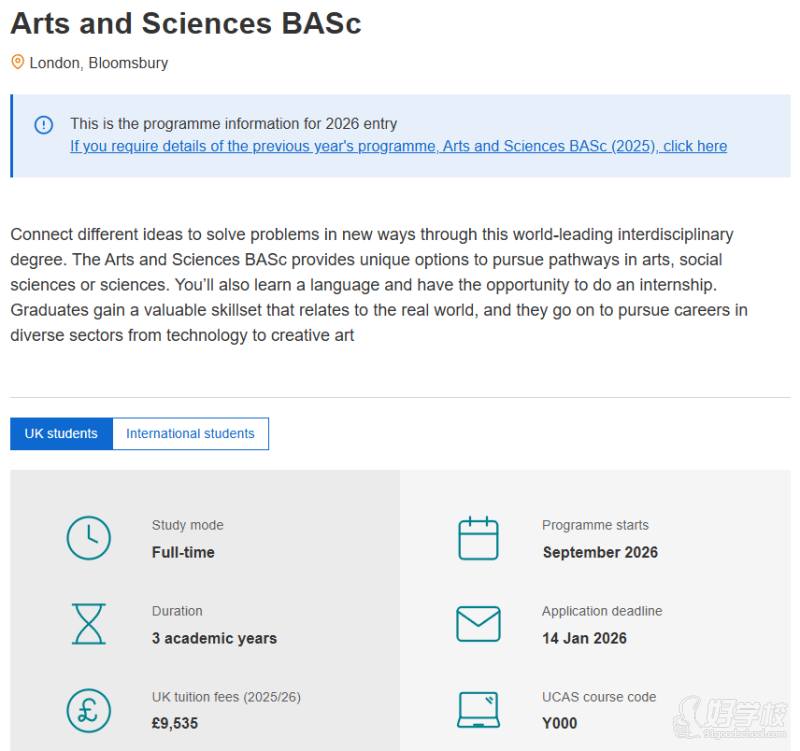Click the calendar icon for Programme starts
Screen dimensions: 800x751
478,538
